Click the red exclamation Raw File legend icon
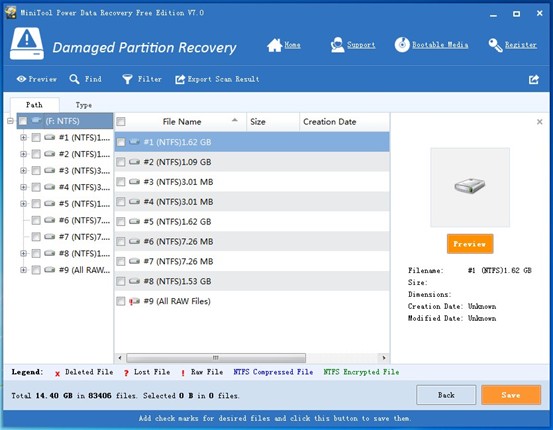553x430 pixels. point(183,373)
